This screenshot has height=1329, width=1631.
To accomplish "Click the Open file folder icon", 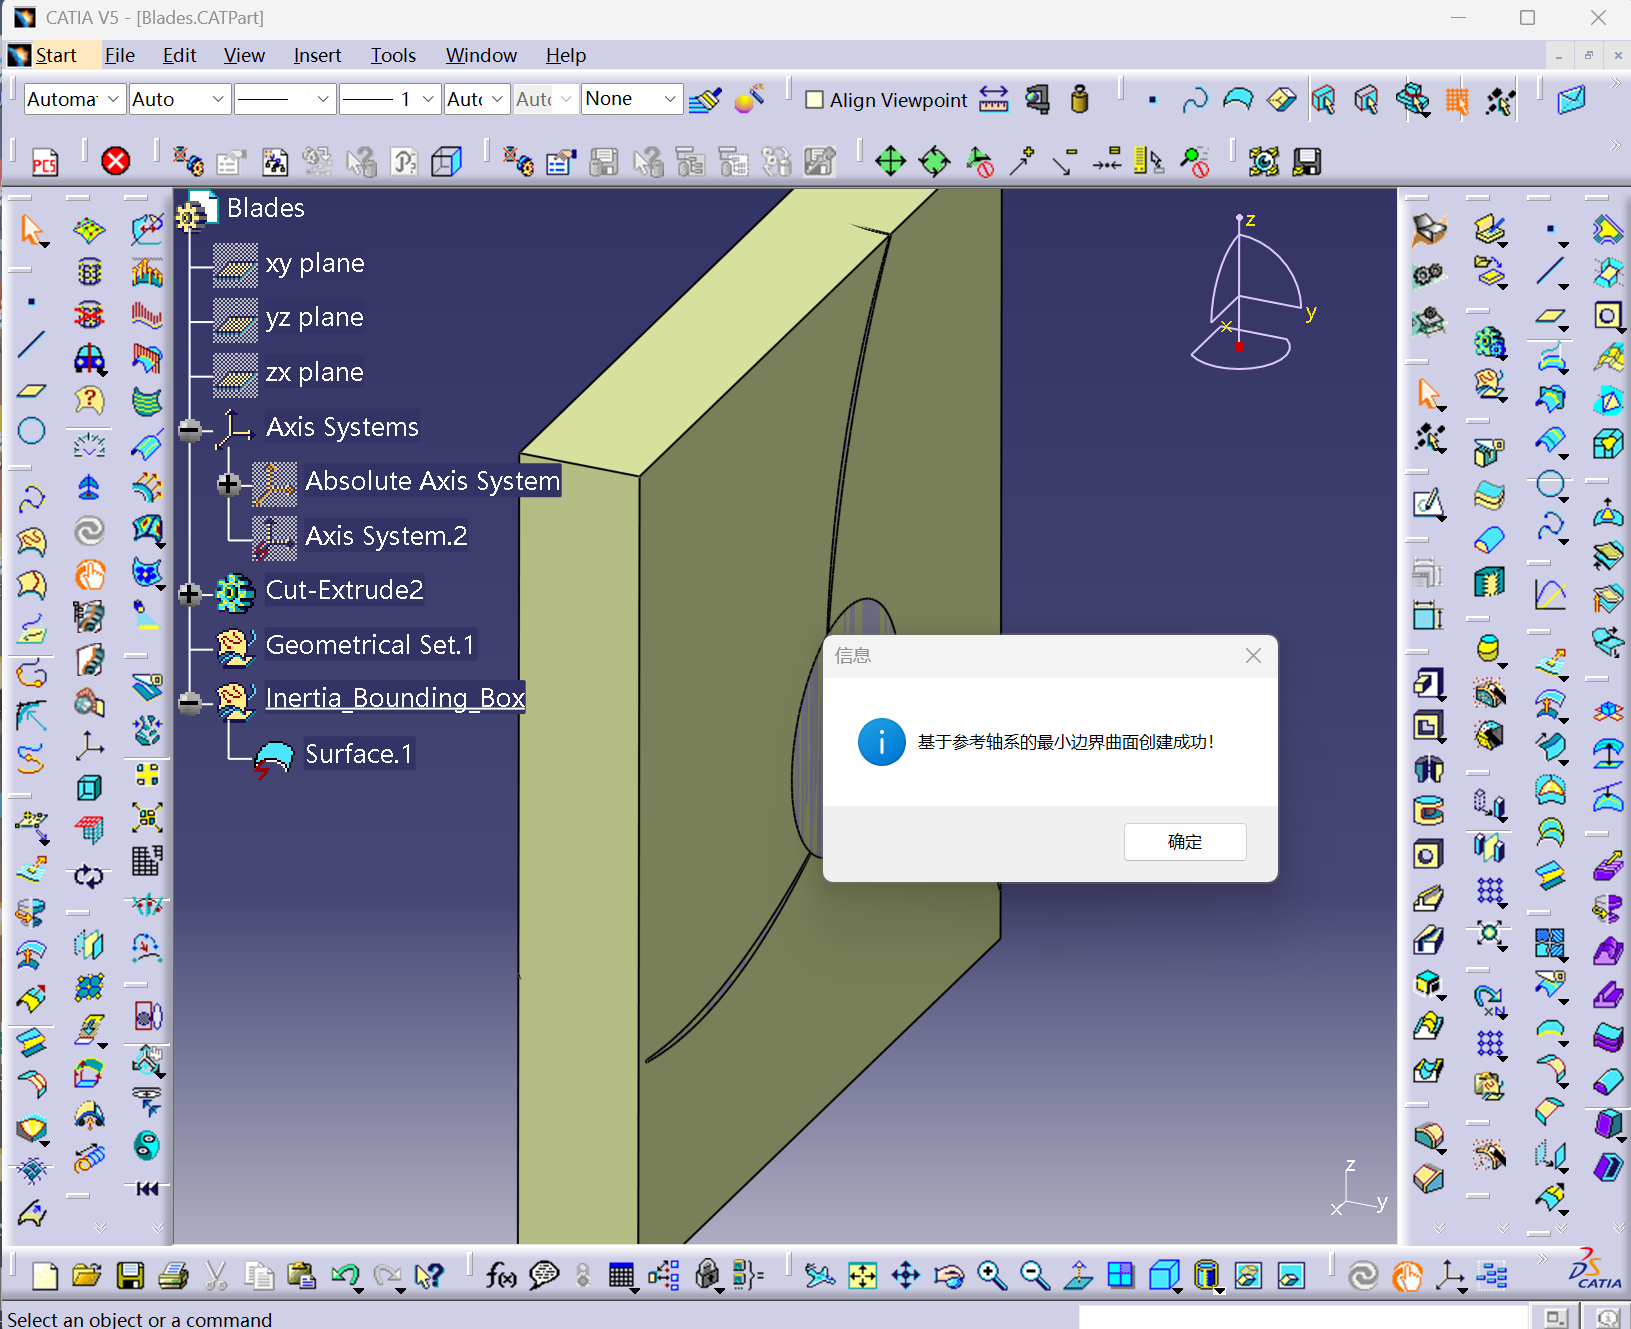I will click(87, 1275).
